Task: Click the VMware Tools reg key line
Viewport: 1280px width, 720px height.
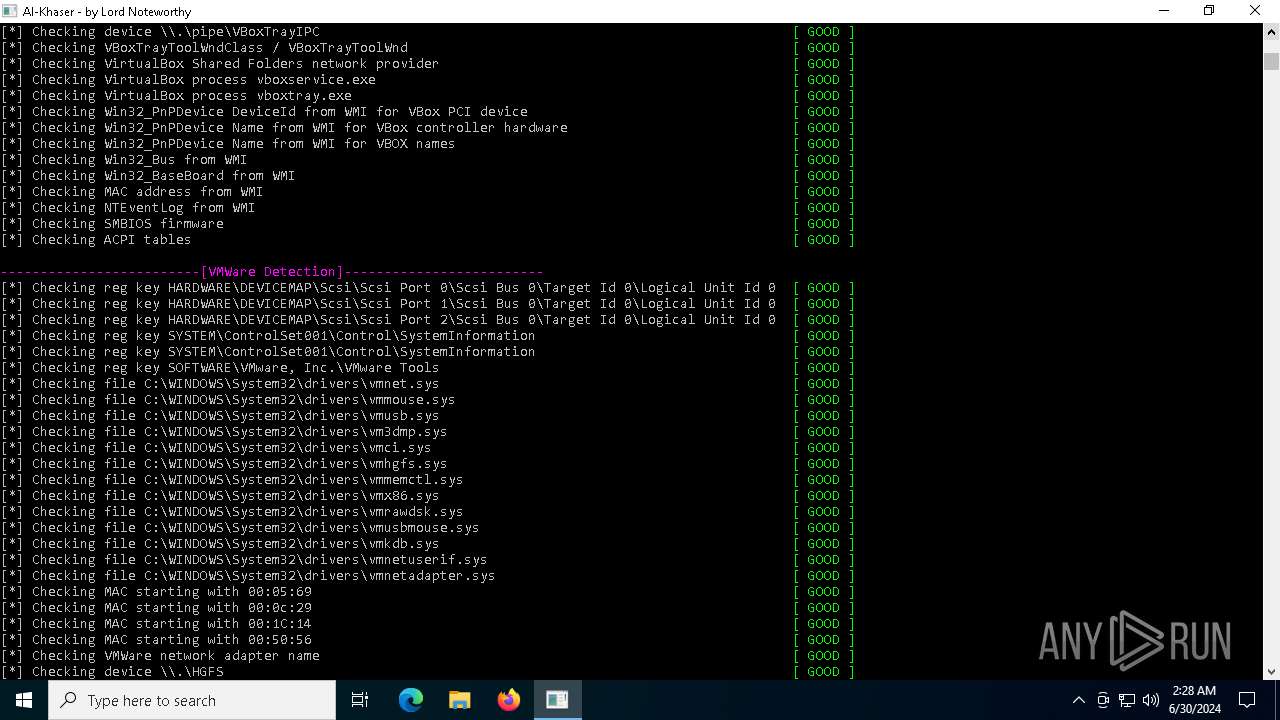Action: click(x=220, y=368)
